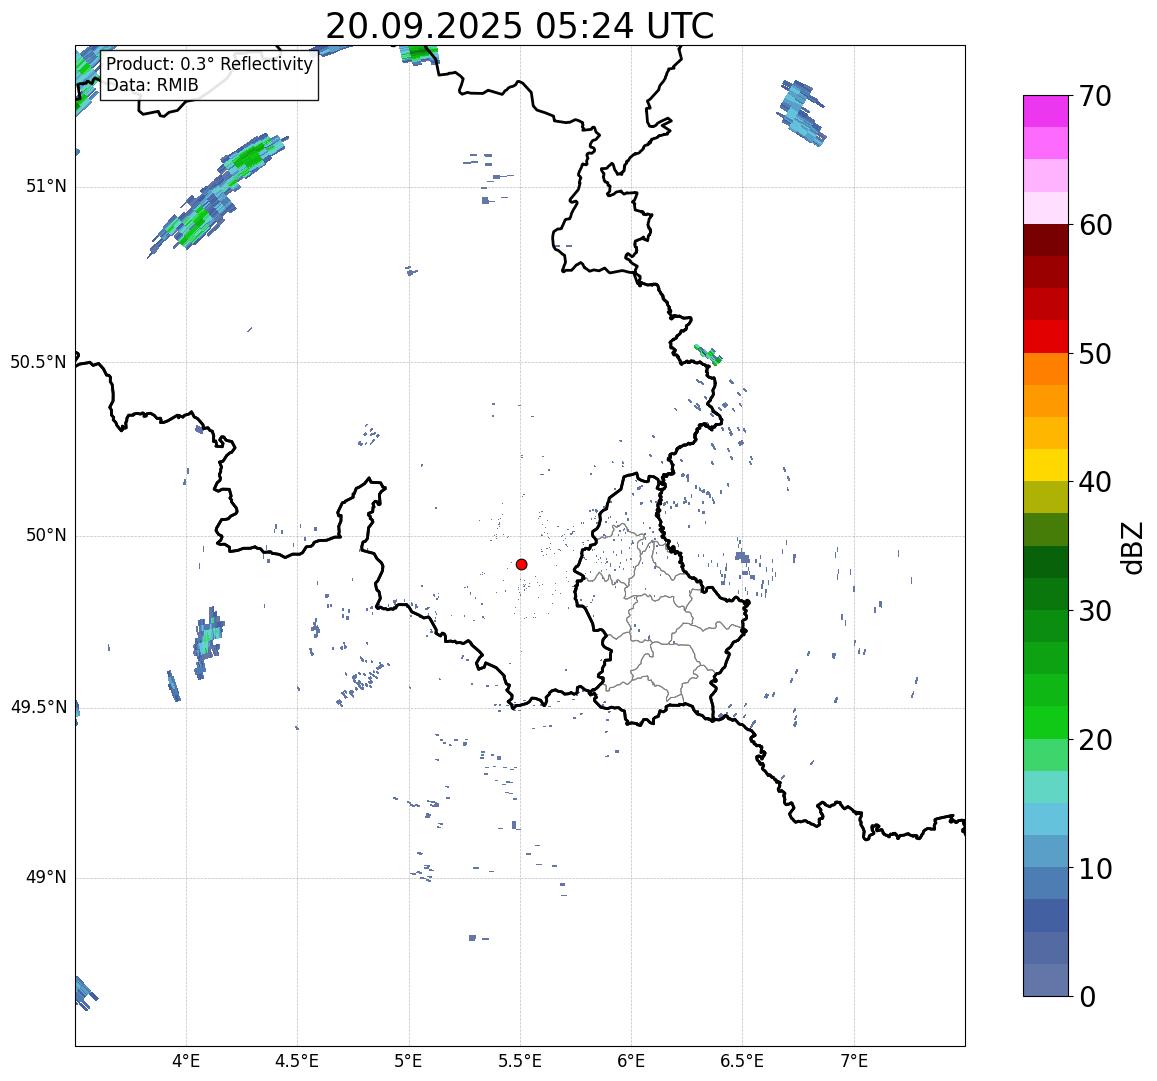Click the colorbar tick label "40"
The height and width of the screenshot is (1081, 1157).
[x=1095, y=483]
